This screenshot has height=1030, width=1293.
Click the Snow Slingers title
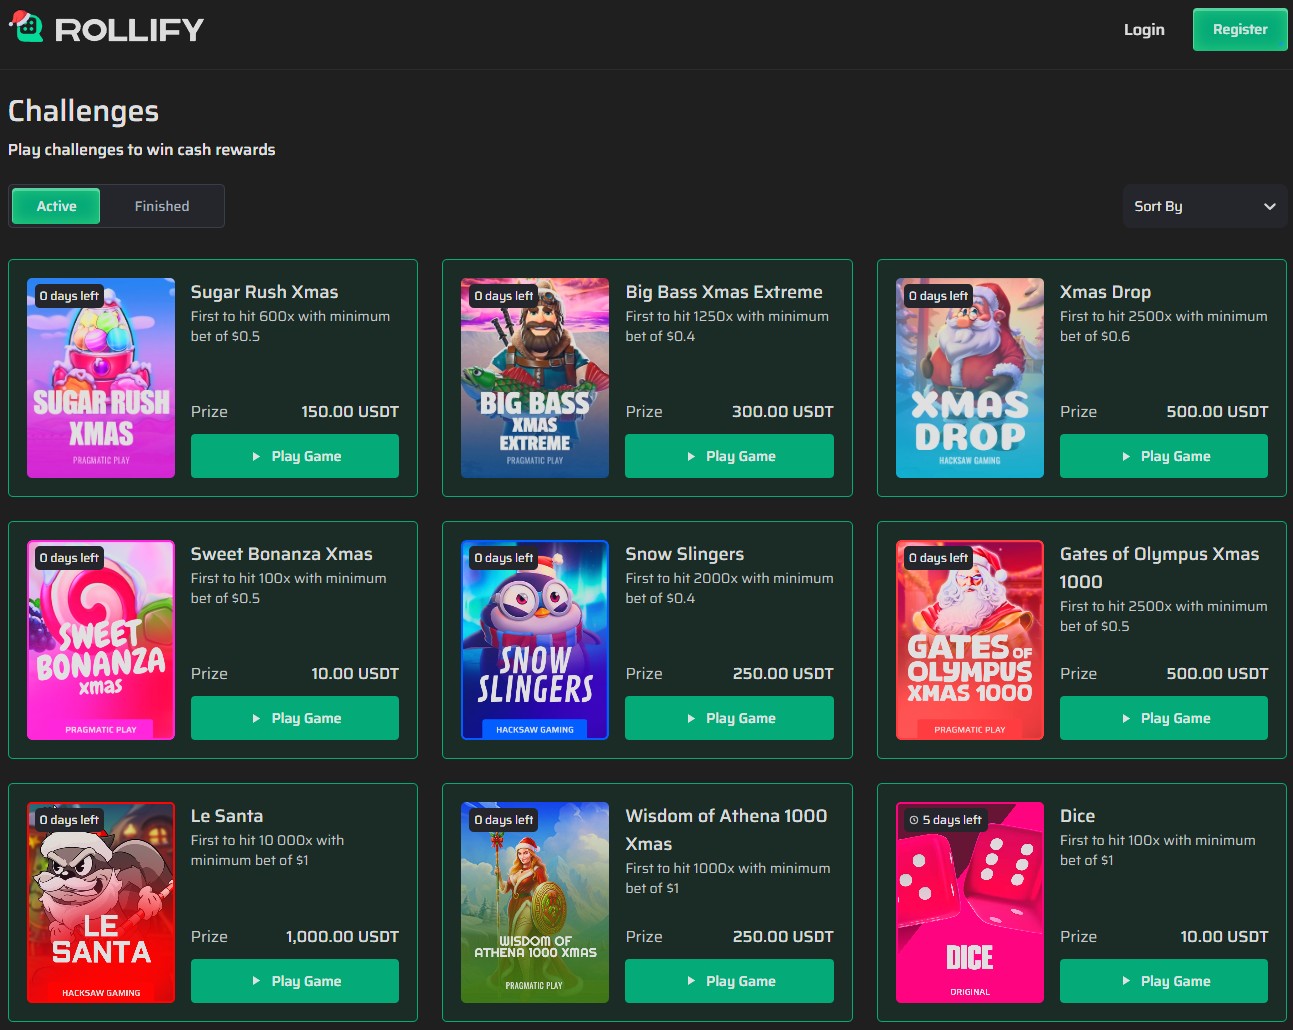click(685, 554)
